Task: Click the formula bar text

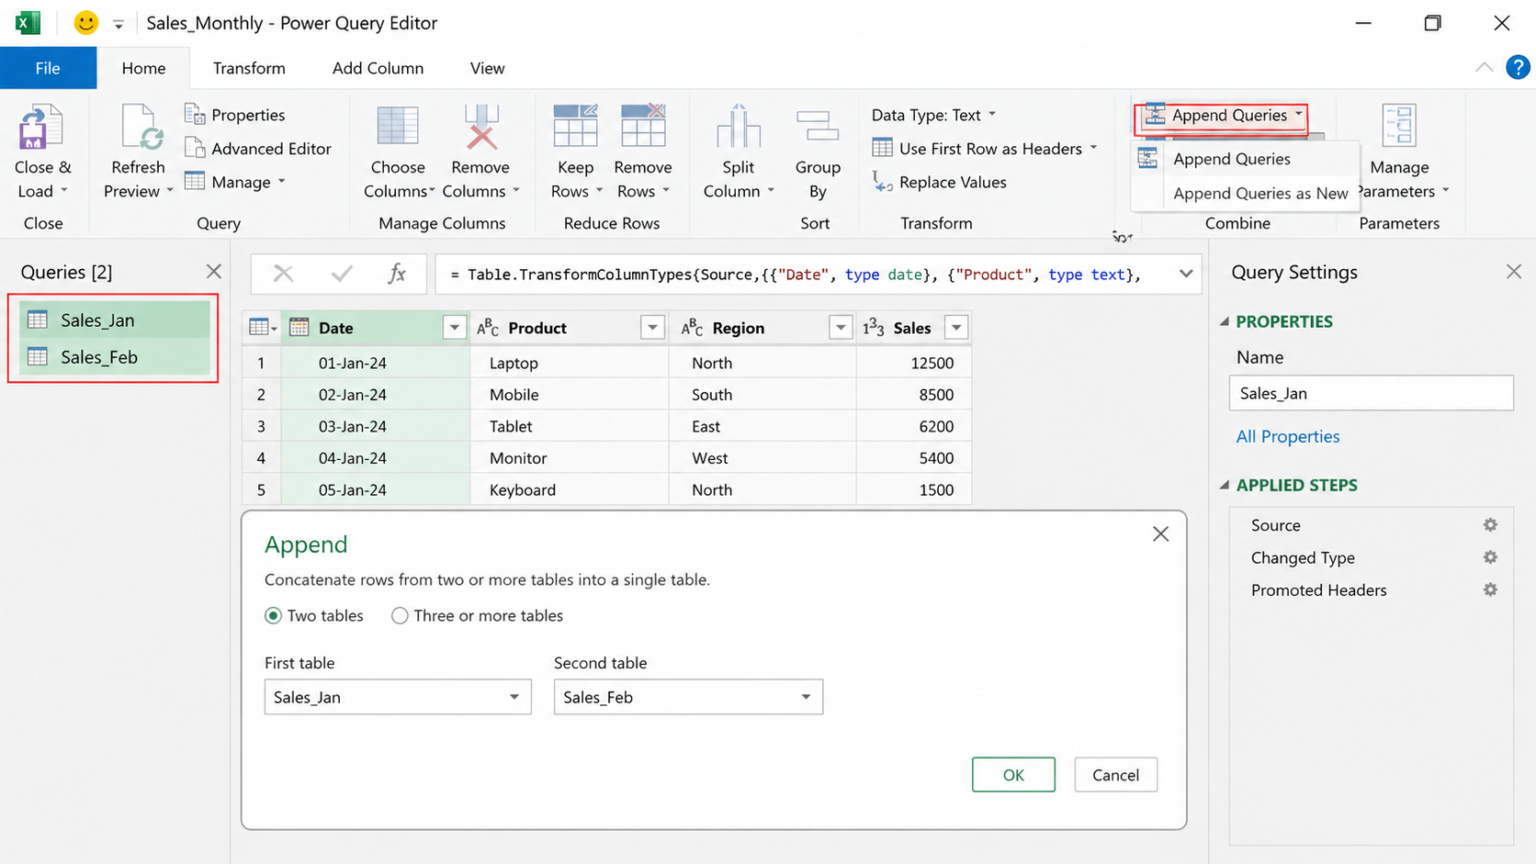Action: pos(795,274)
